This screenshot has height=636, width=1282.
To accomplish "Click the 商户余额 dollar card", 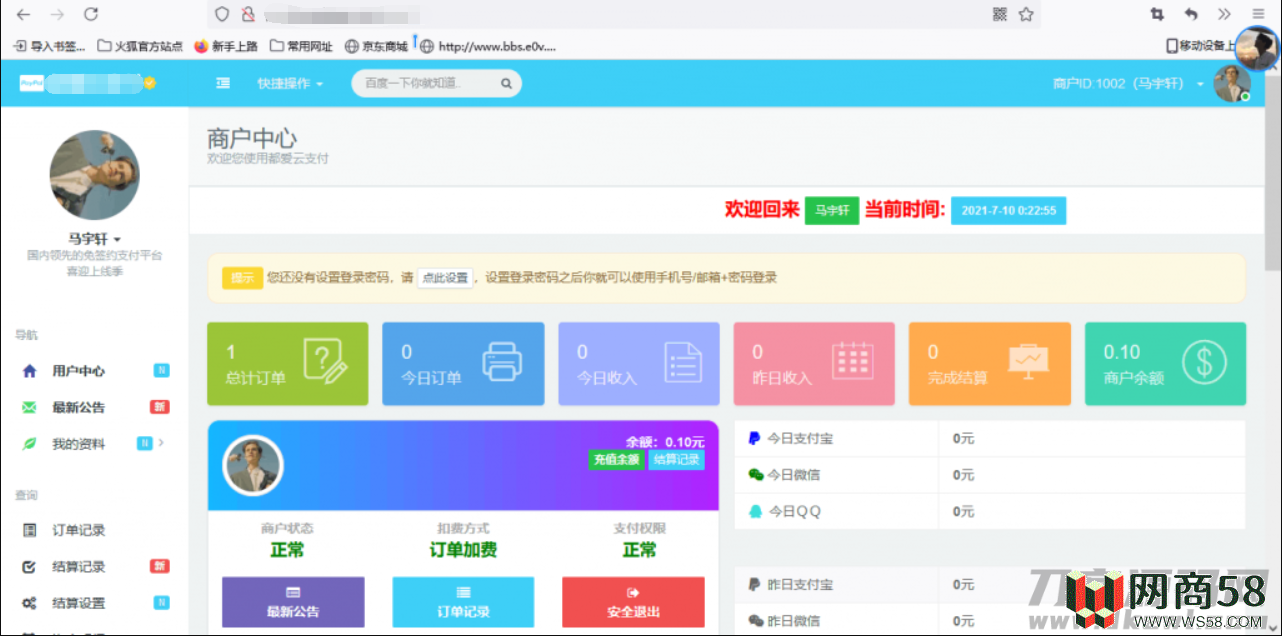I will point(1165,364).
